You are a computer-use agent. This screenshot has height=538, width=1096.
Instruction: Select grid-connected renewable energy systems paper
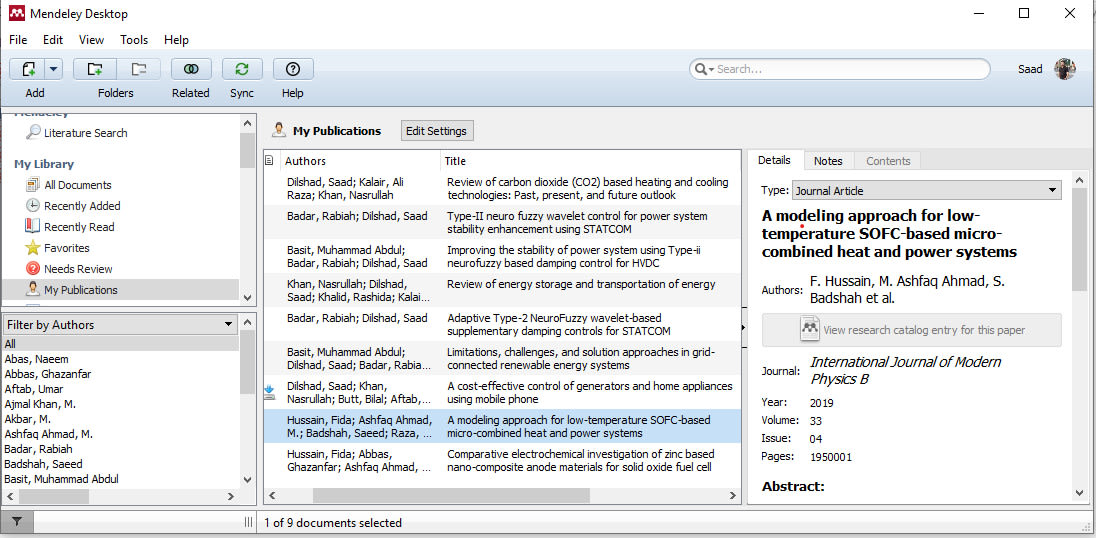(x=502, y=358)
